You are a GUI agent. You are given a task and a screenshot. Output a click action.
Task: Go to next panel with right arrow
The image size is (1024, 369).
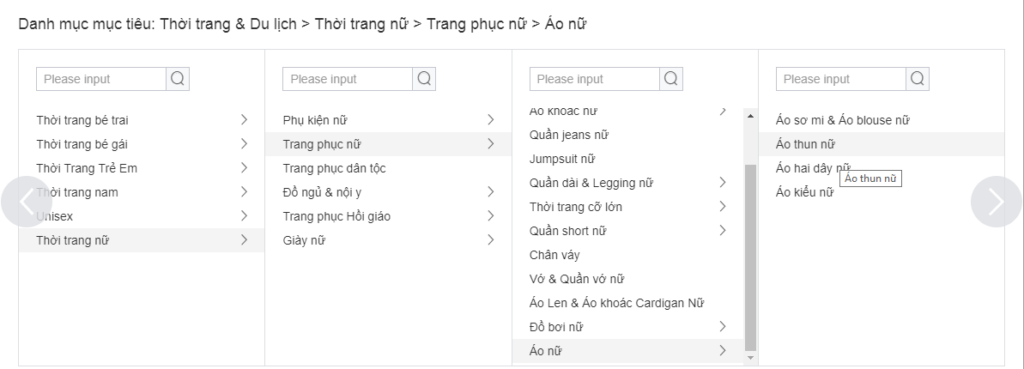(x=996, y=202)
